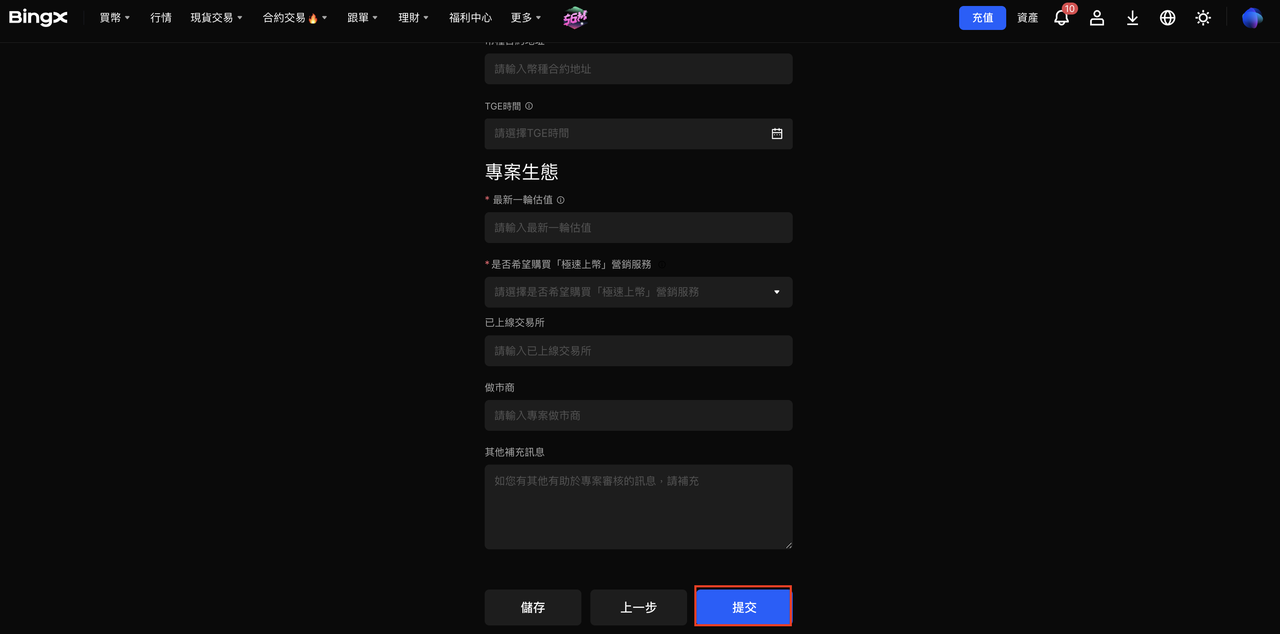Open the language globe icon

(1167, 18)
